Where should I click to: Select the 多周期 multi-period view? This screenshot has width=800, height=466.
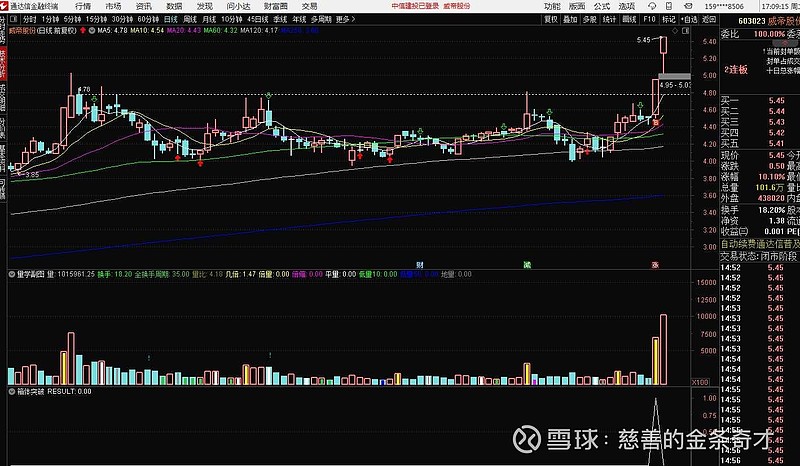(x=321, y=19)
